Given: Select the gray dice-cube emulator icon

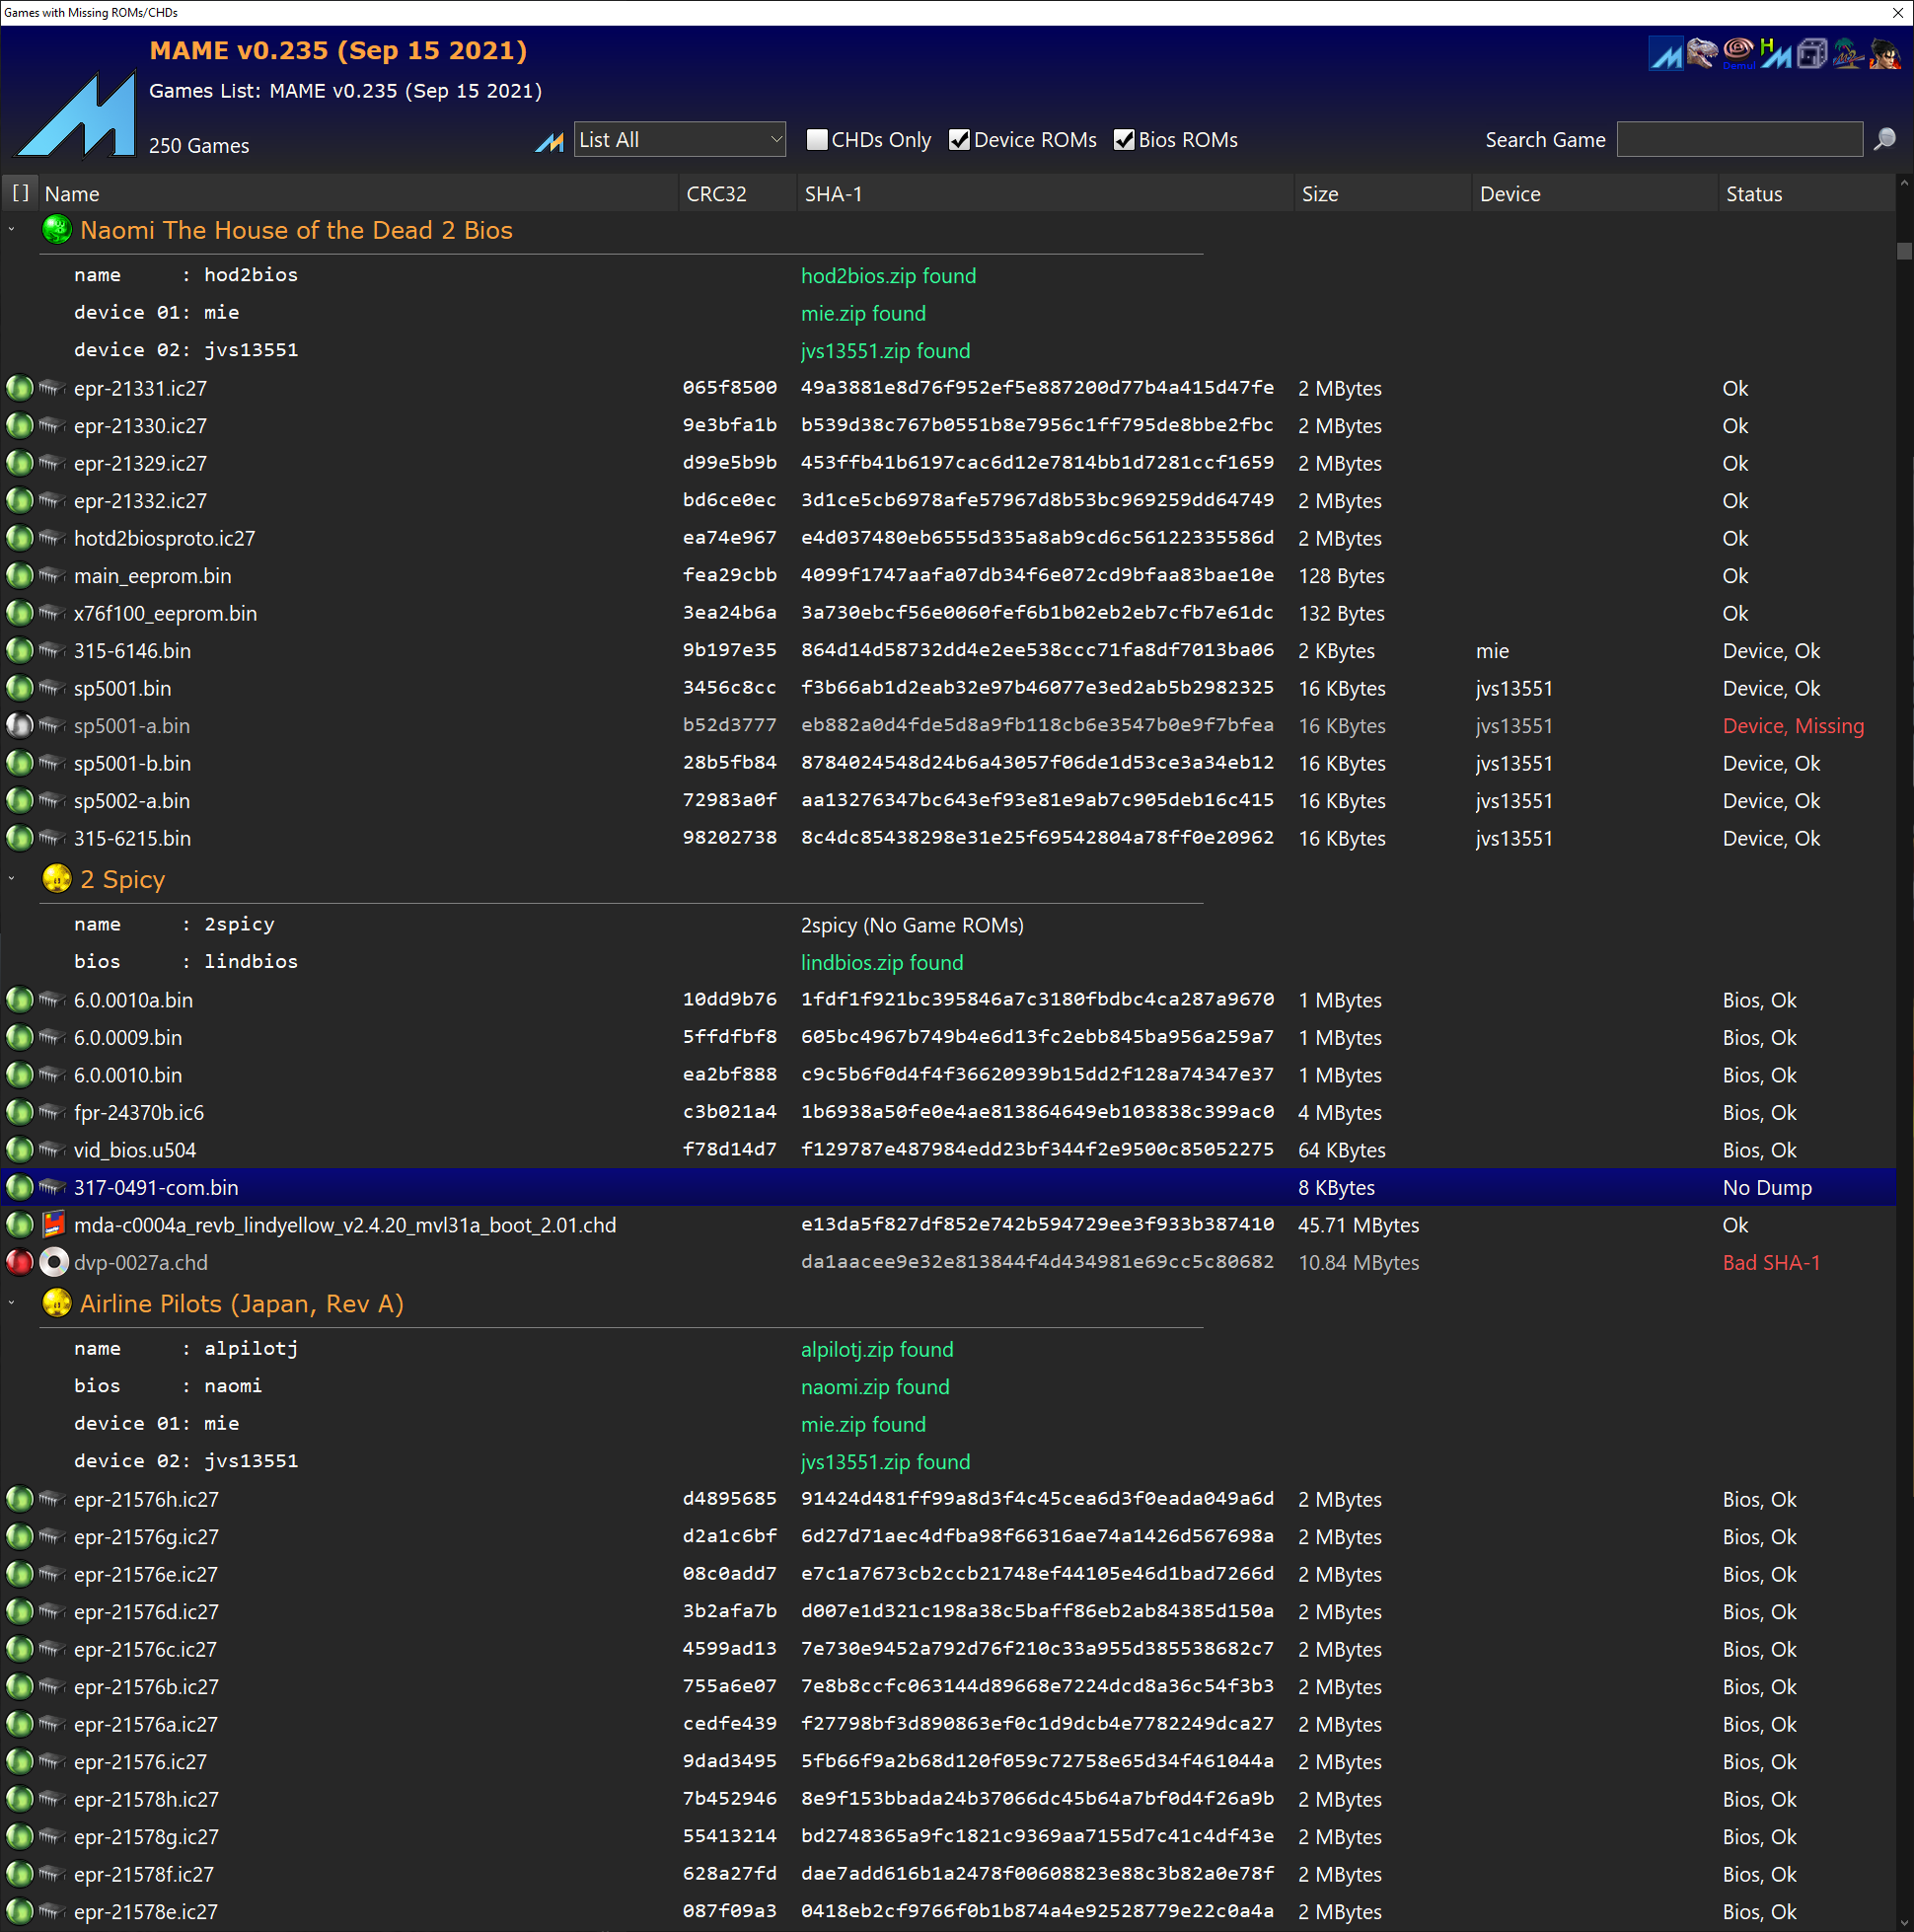Looking at the screenshot, I should tap(1811, 53).
